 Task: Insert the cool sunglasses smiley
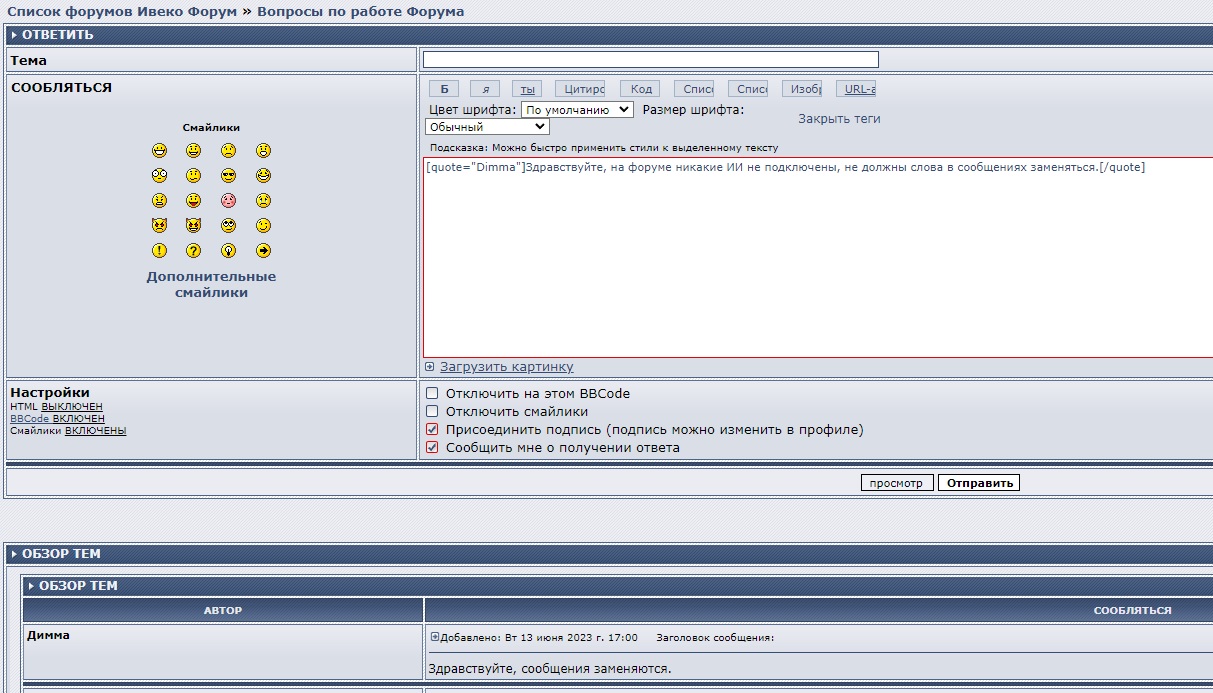229,176
